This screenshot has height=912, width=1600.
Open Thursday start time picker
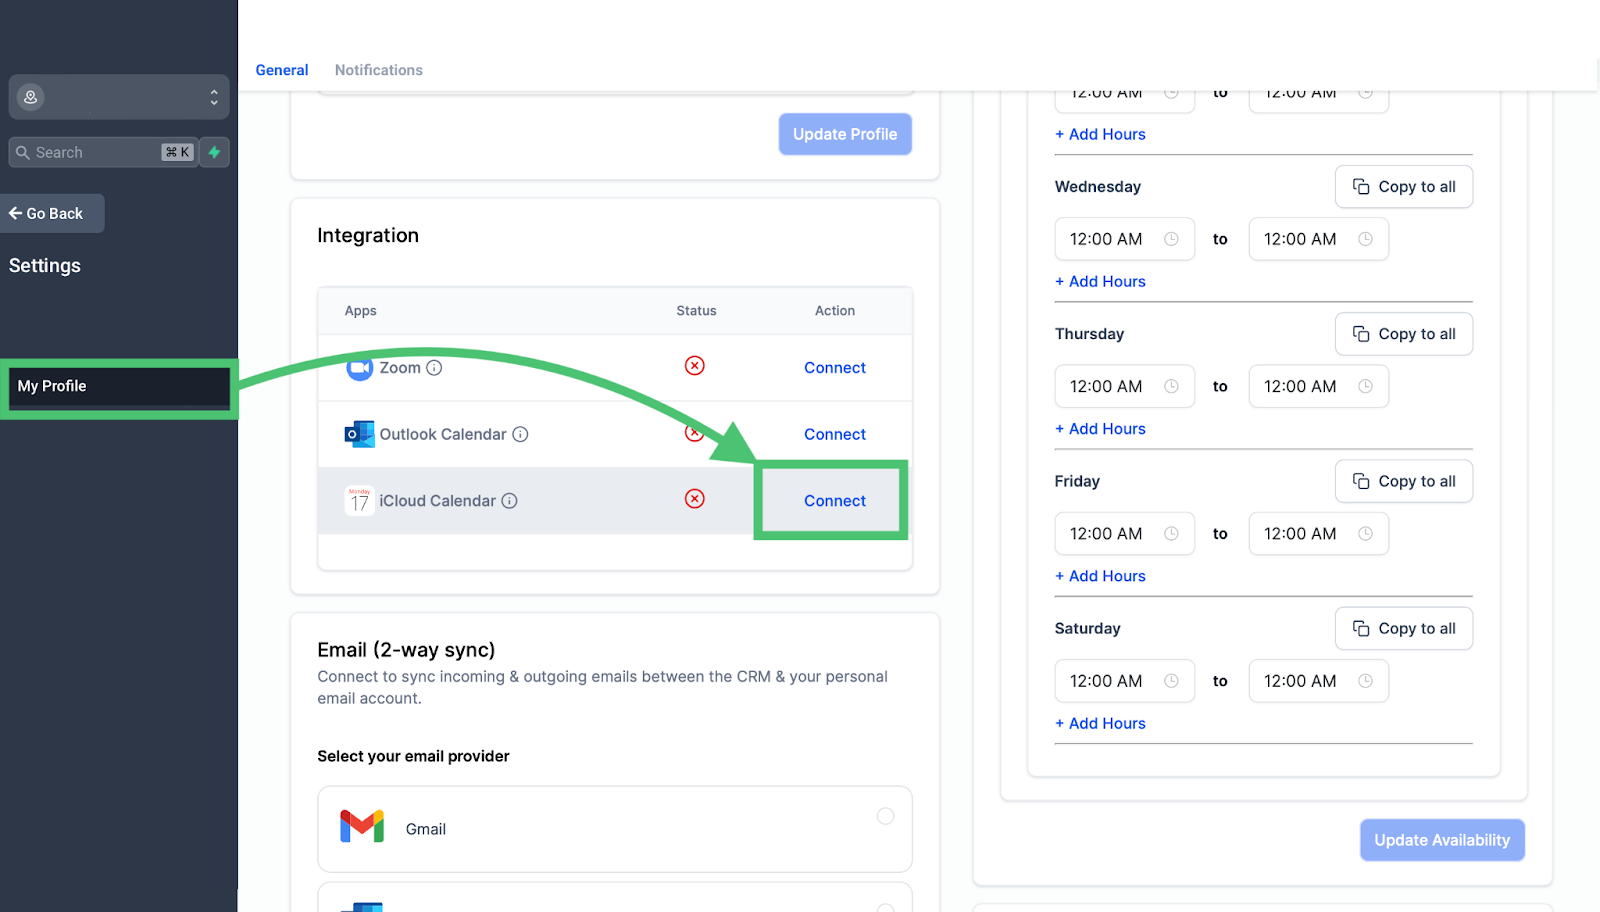click(1125, 386)
